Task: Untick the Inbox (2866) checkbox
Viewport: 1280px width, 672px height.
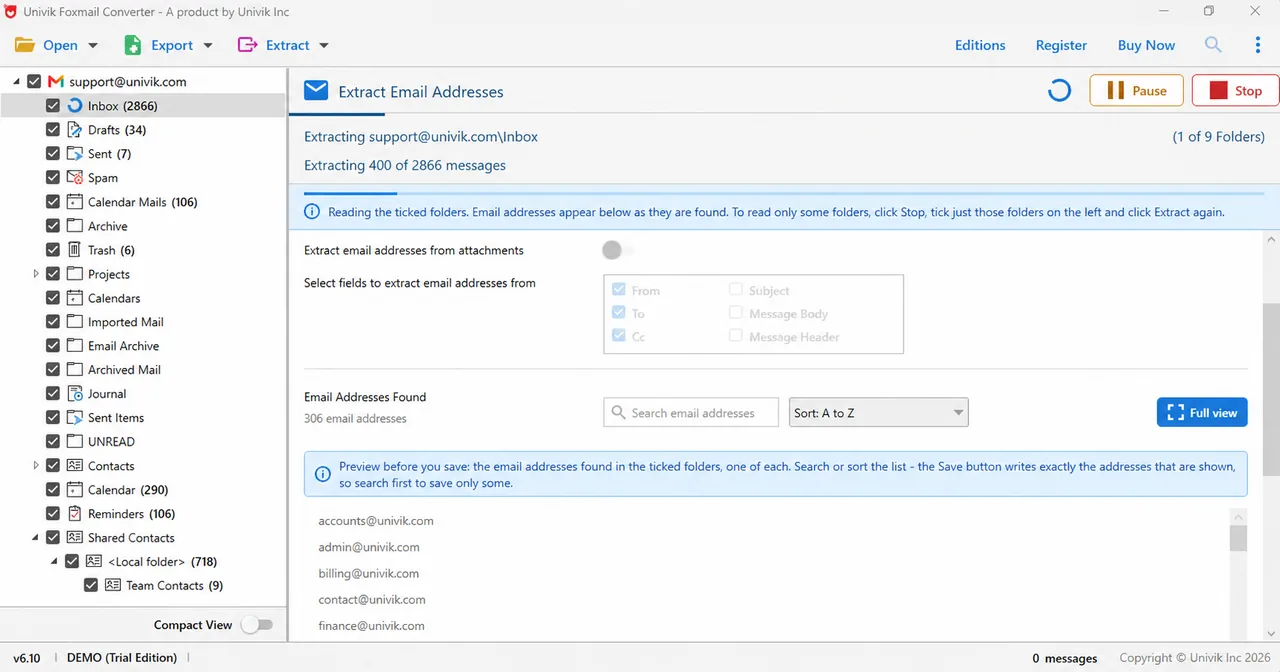Action: click(53, 106)
